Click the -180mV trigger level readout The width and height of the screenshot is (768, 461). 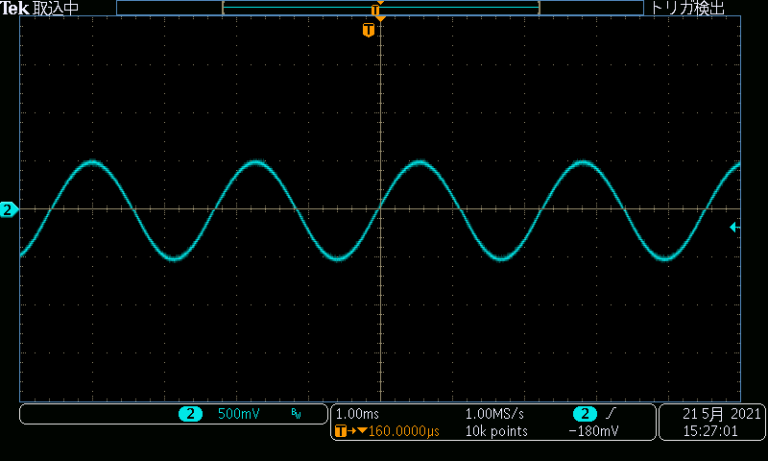pos(592,431)
